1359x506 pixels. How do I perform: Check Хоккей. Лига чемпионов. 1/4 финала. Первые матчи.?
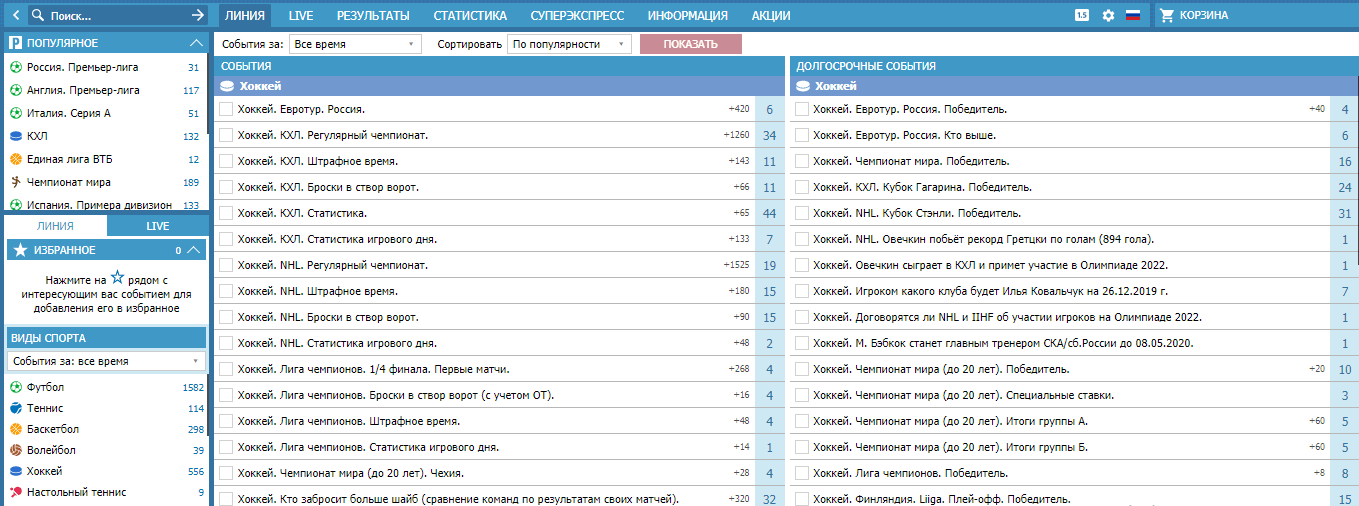226,369
